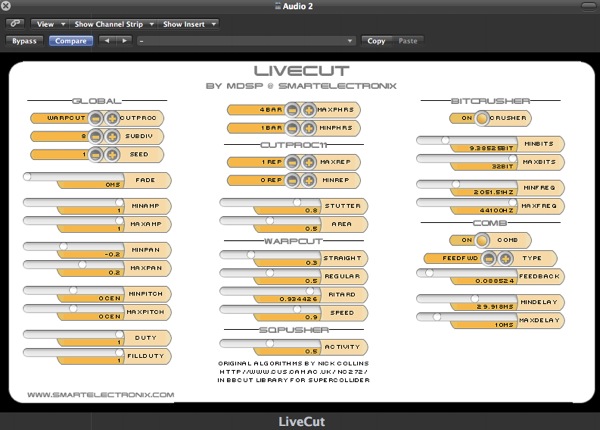Go to previous preset with left arrow
The width and height of the screenshot is (600, 430).
tap(107, 41)
